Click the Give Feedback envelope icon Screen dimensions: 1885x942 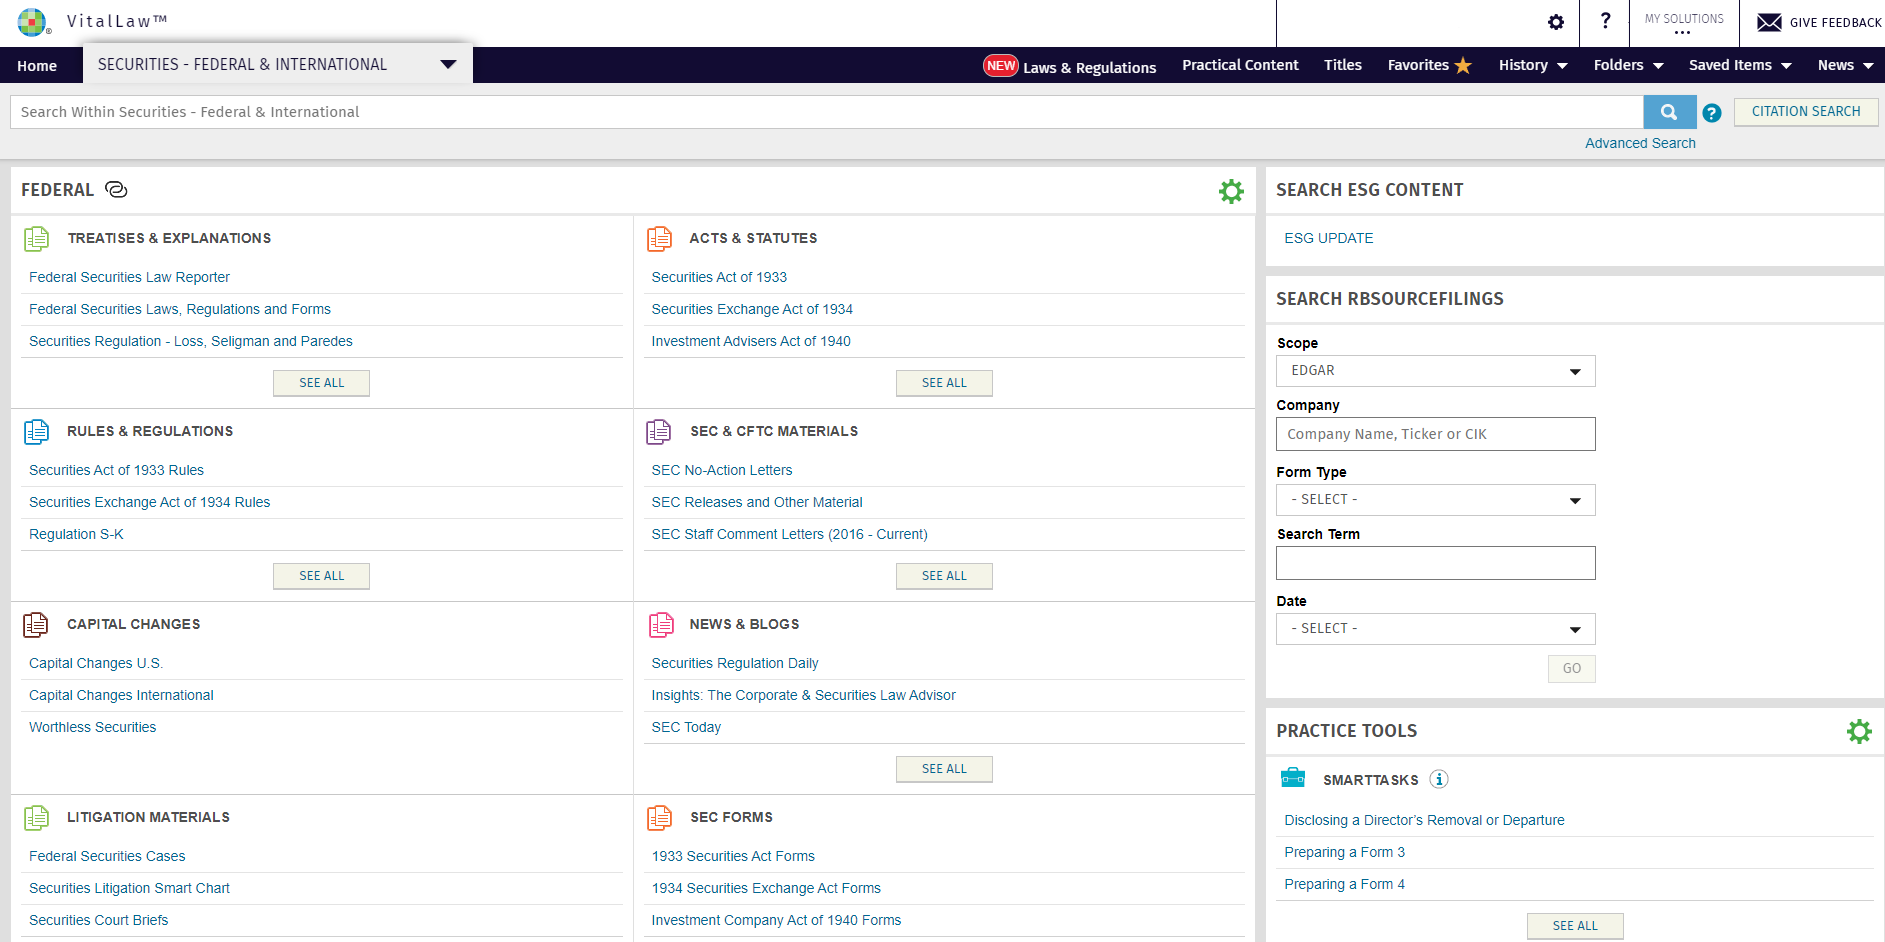(1769, 22)
